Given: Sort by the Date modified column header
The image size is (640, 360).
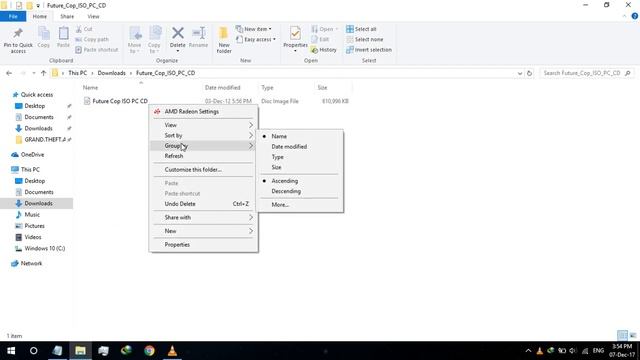Looking at the screenshot, I should pyautogui.click(x=222, y=87).
